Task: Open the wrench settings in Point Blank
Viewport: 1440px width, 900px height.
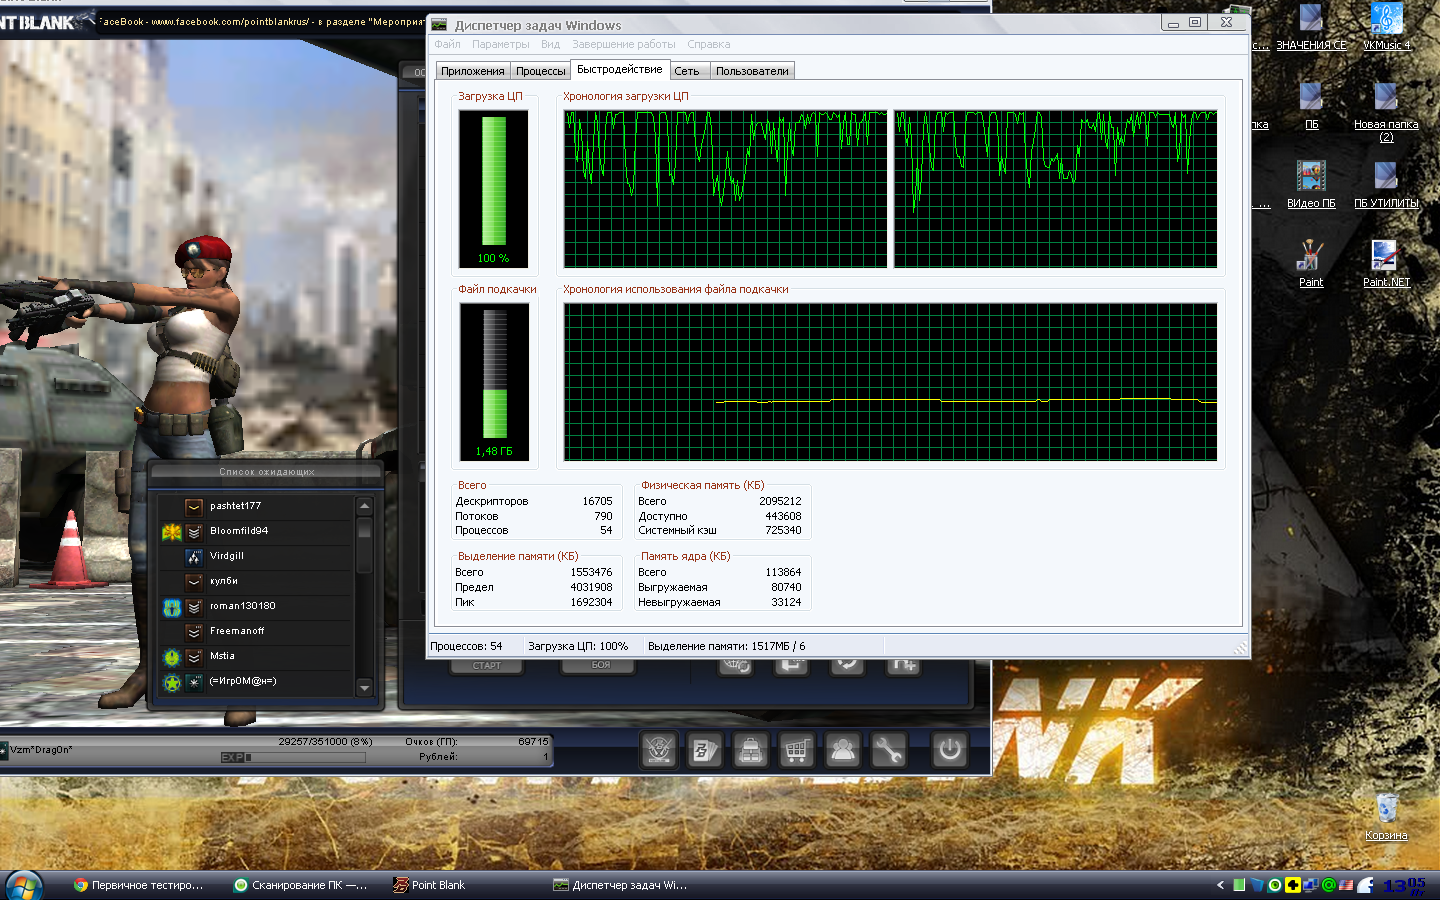Action: point(889,749)
